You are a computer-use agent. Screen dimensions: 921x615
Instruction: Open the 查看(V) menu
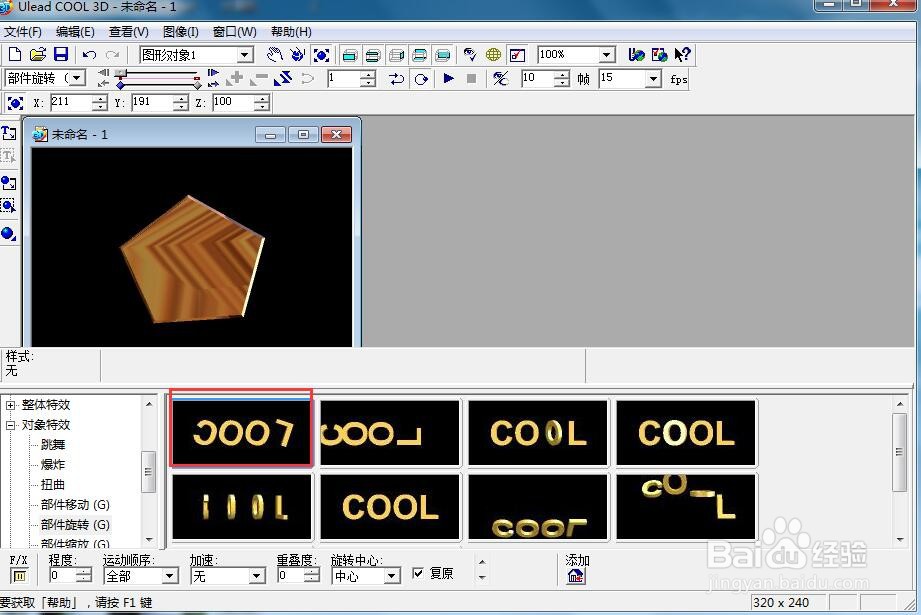pyautogui.click(x=129, y=32)
